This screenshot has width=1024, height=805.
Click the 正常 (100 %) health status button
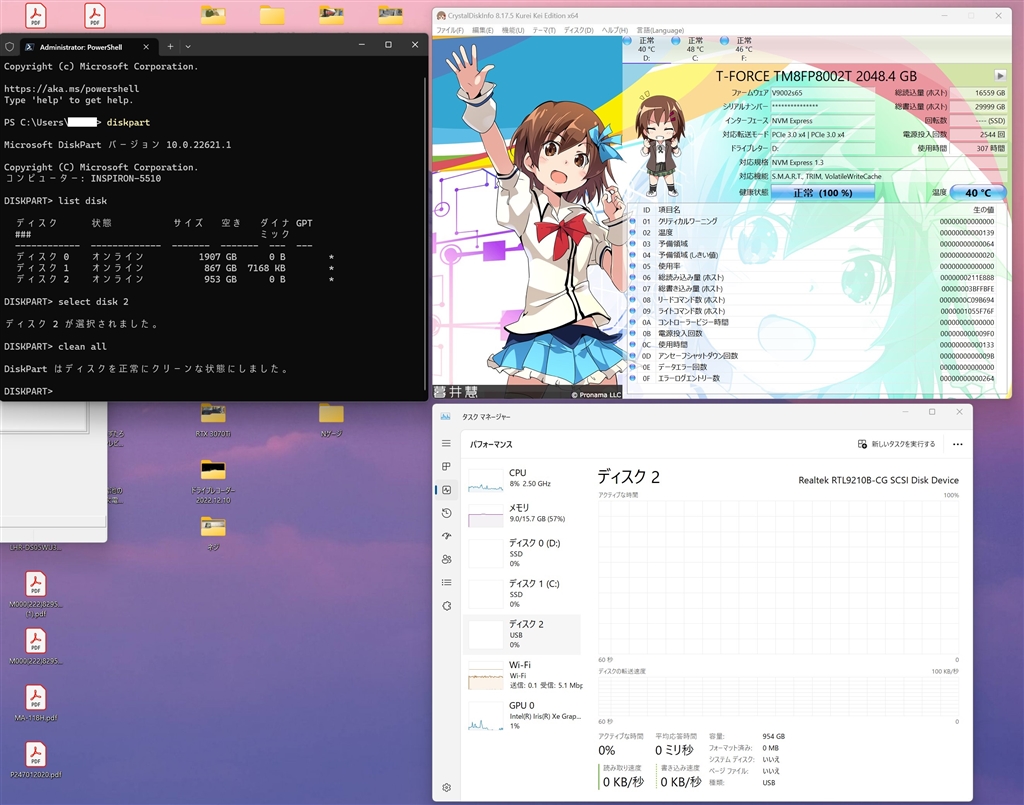[822, 193]
